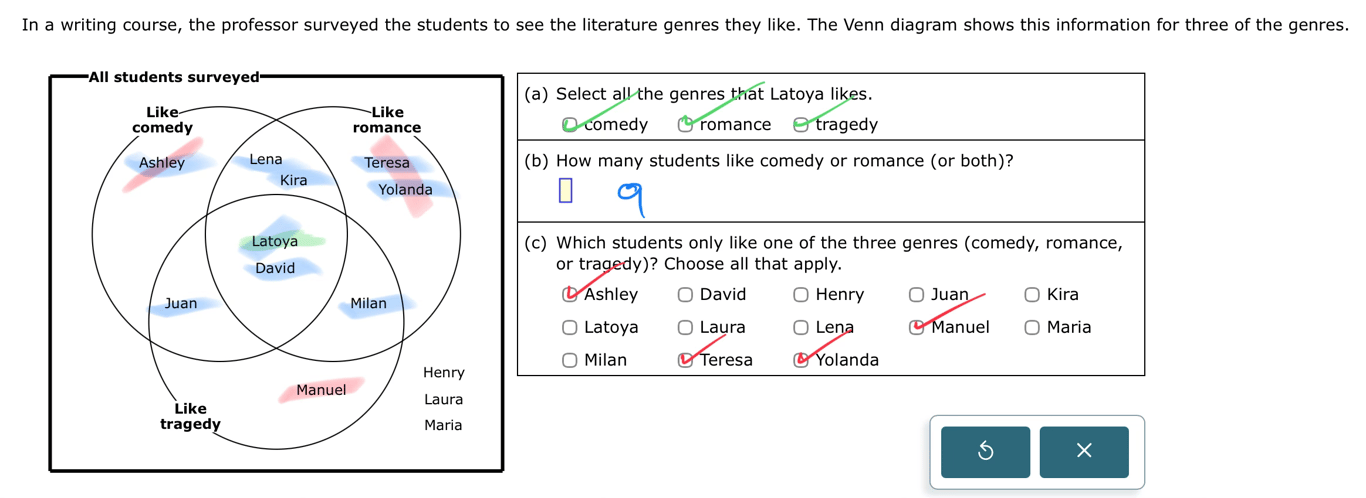The height and width of the screenshot is (498, 1366).
Task: Click Latoya's name in the Venn diagram
Action: (275, 241)
